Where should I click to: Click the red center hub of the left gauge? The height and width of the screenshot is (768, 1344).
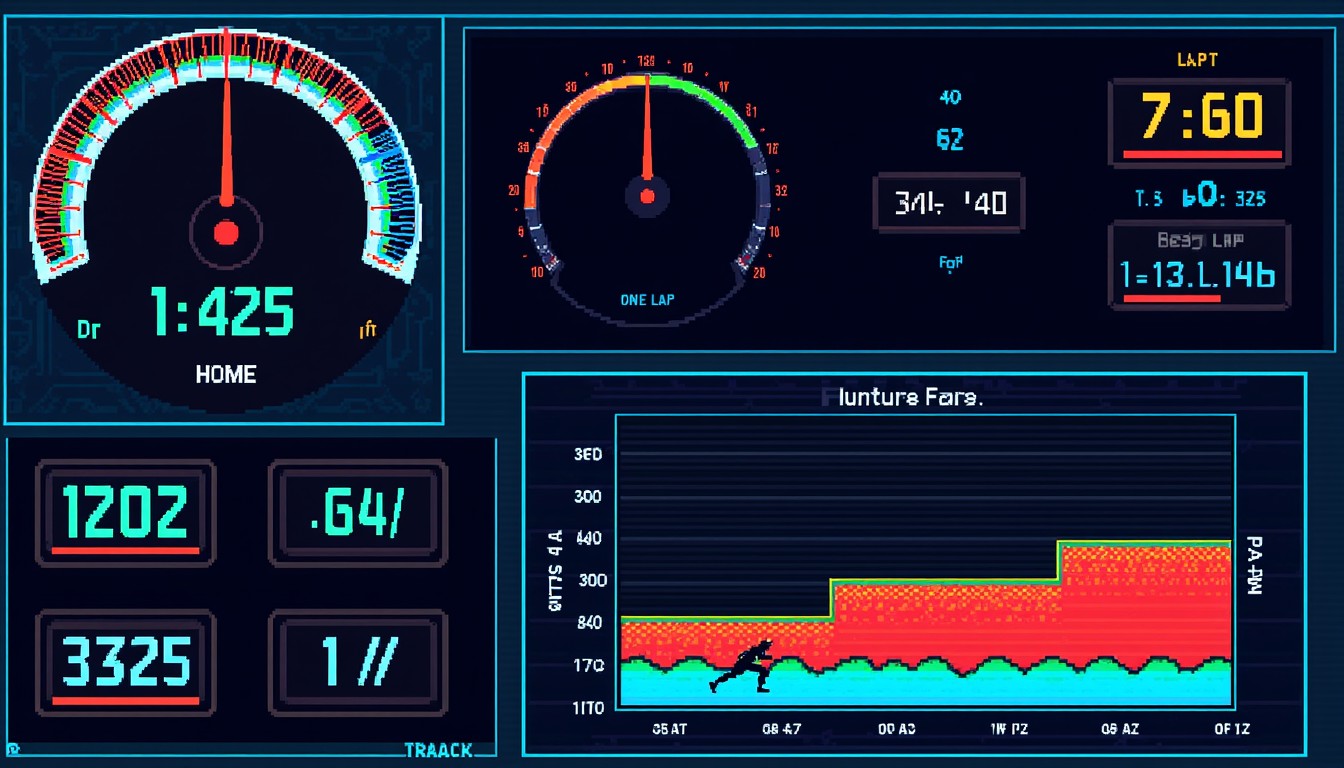click(x=226, y=233)
